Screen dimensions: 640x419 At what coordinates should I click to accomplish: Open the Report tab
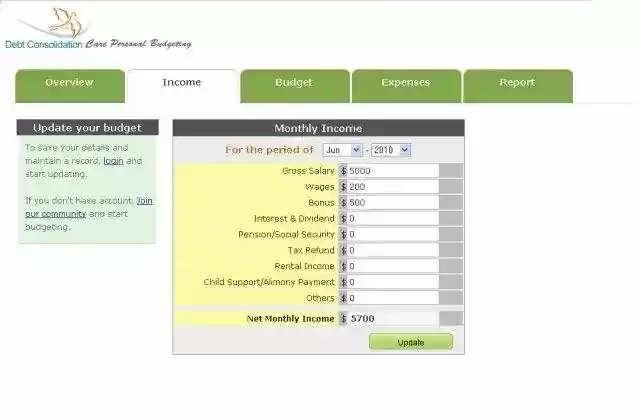518,86
